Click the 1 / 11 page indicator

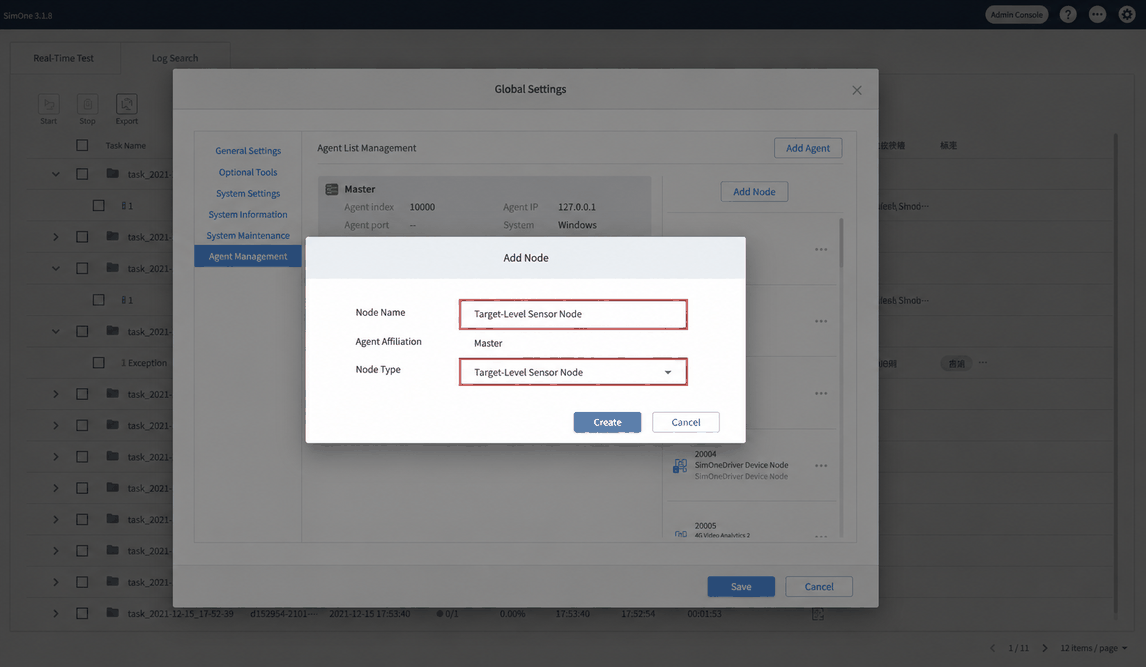(1018, 648)
